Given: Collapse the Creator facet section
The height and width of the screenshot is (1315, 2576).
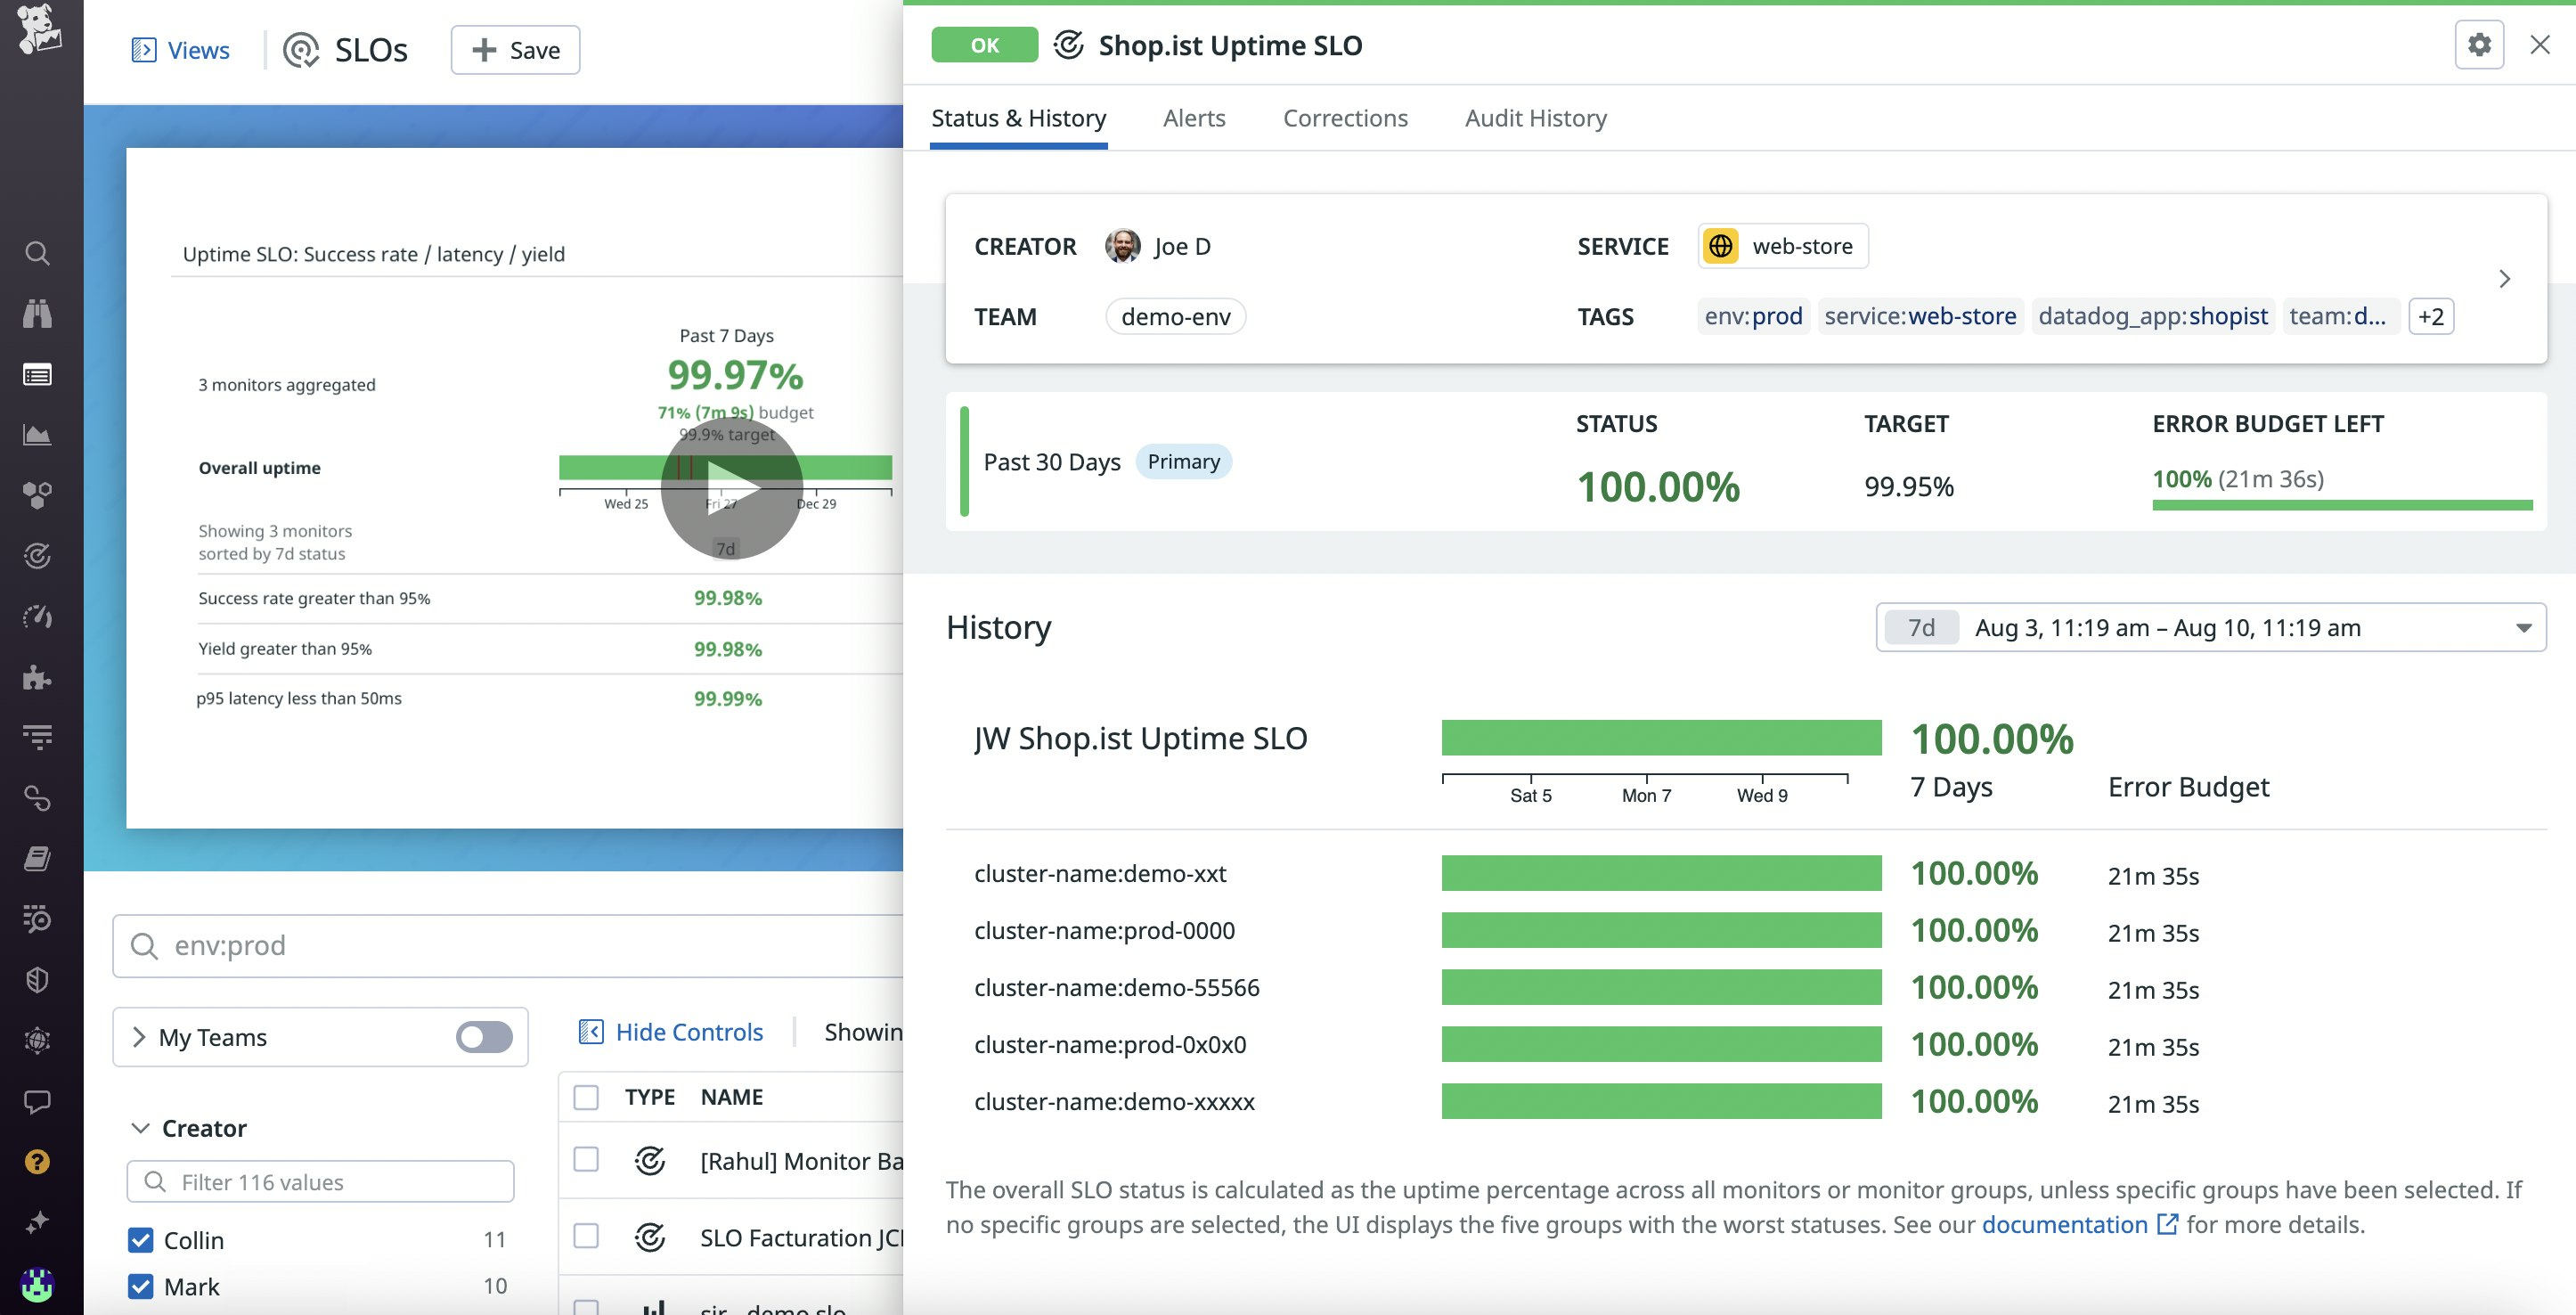Looking at the screenshot, I should click(x=140, y=1128).
